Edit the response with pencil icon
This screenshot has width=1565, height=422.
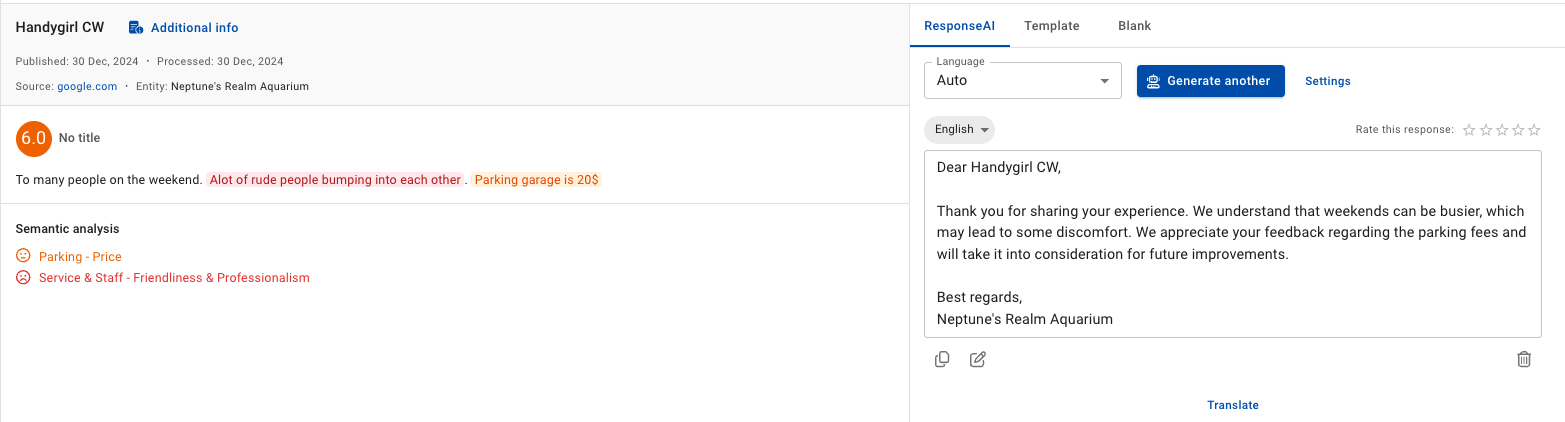[978, 360]
